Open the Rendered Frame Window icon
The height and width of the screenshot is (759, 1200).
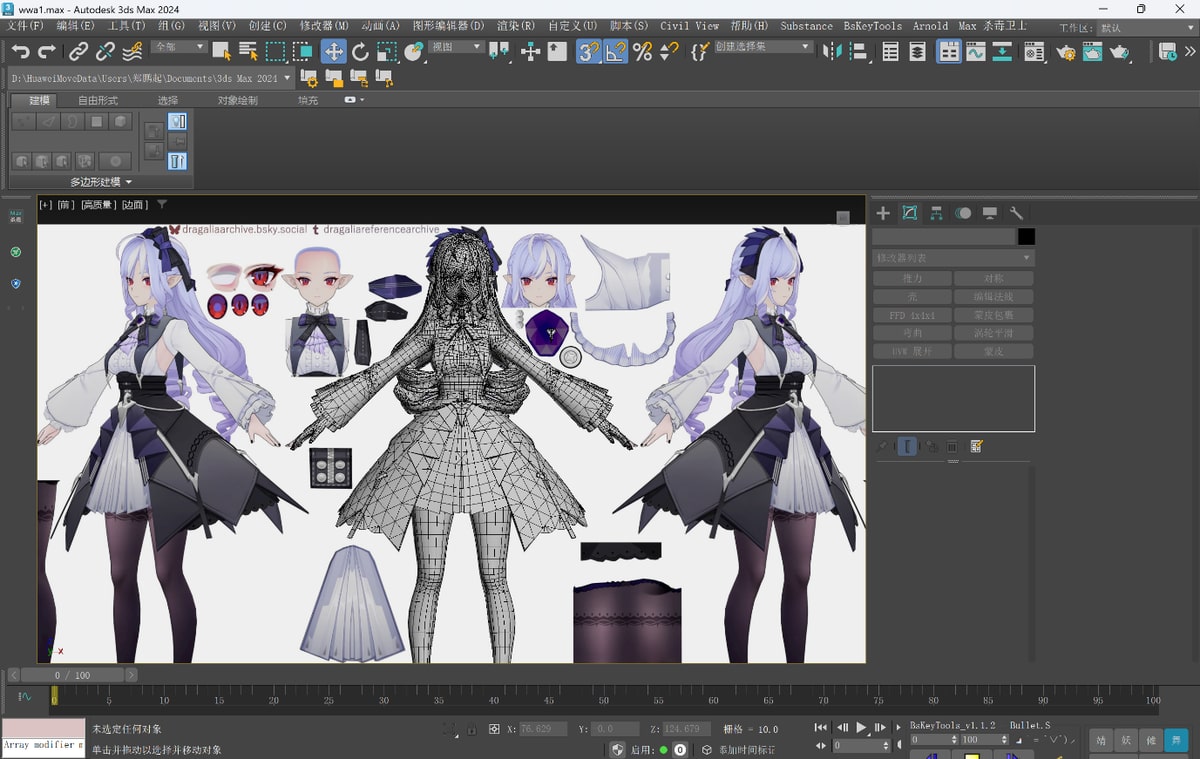point(1093,51)
